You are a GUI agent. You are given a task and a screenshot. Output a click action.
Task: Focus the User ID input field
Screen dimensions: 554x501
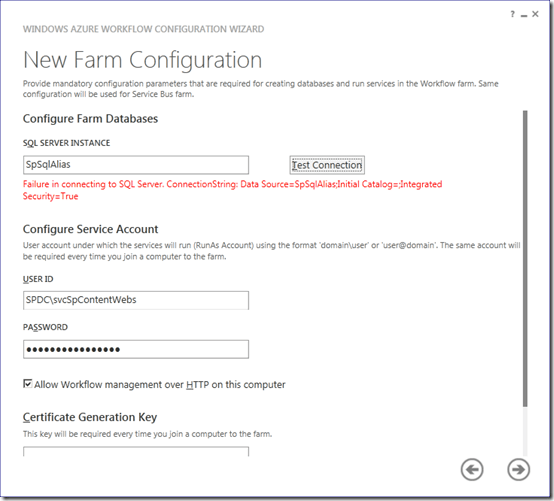(136, 300)
